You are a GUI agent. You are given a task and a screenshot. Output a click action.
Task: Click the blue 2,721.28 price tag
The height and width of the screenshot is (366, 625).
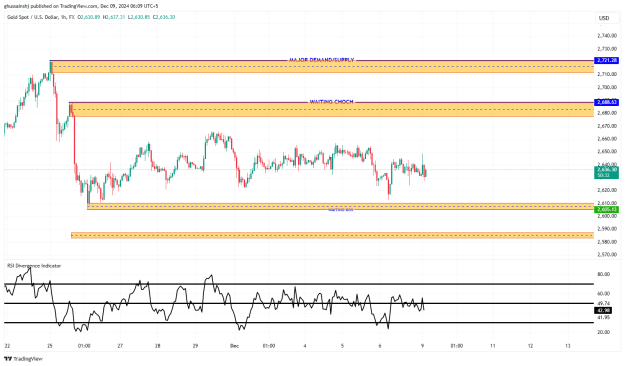click(x=606, y=60)
